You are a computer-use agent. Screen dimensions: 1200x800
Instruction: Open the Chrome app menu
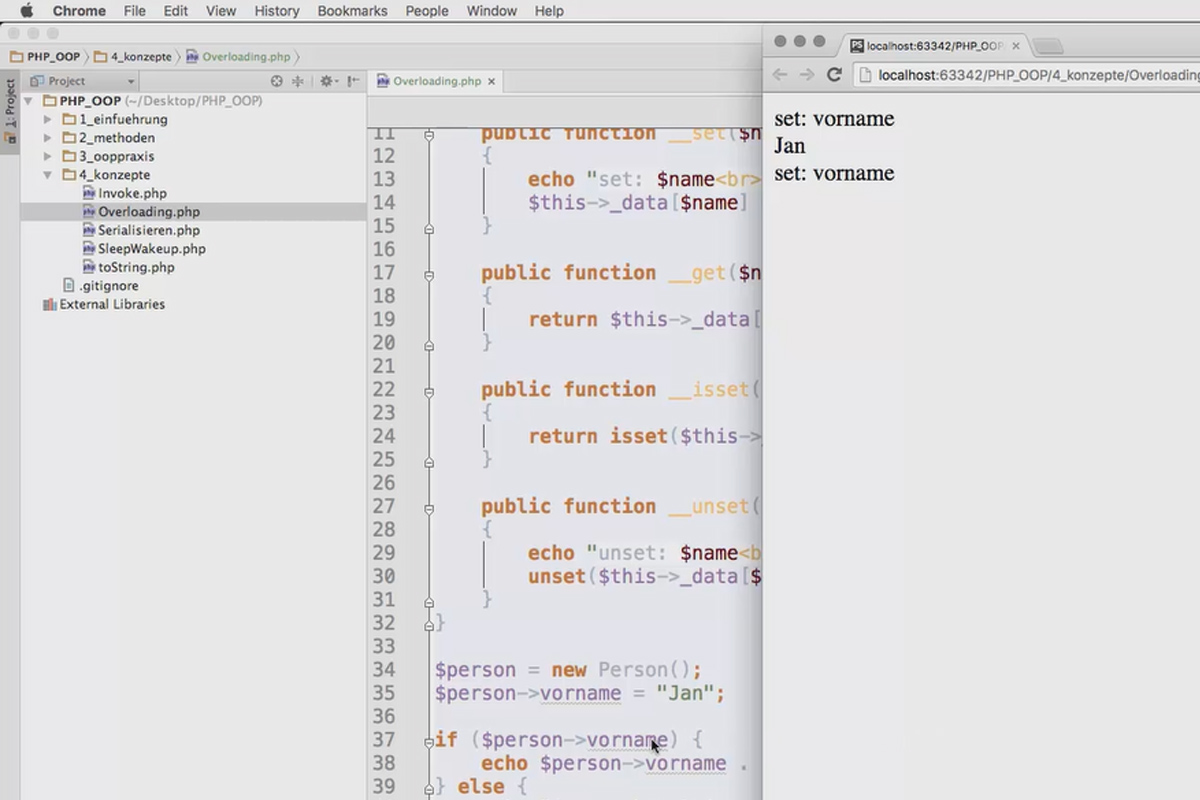79,11
